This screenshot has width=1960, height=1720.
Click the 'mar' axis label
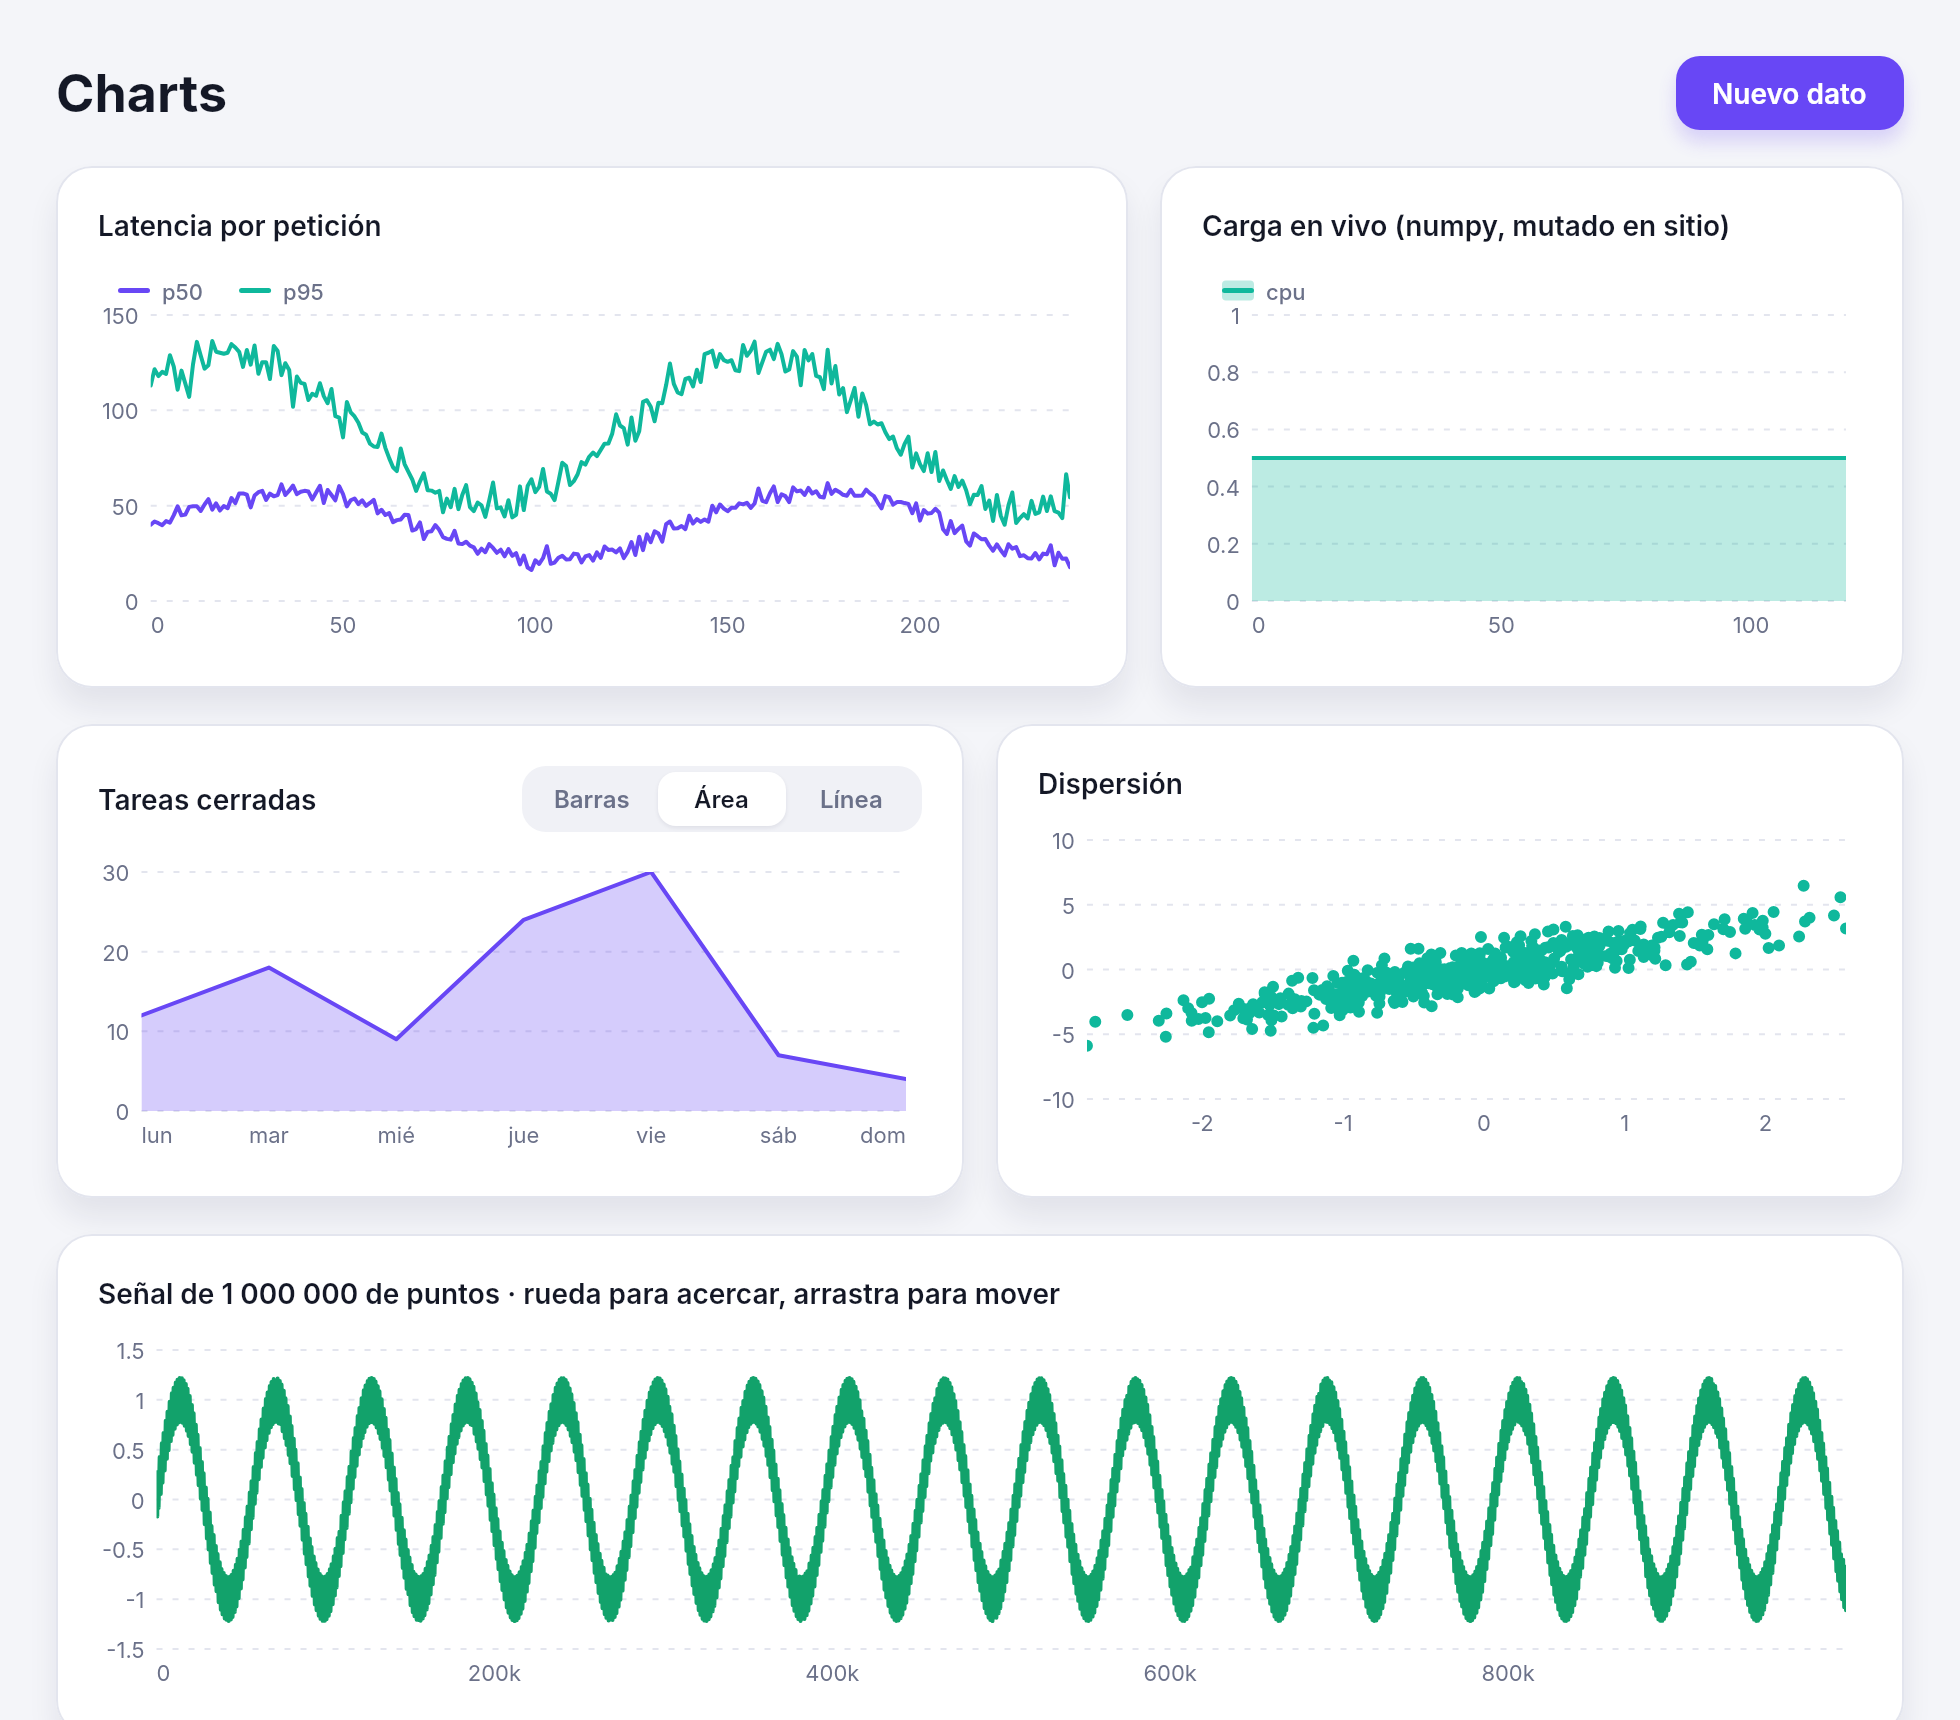click(x=268, y=1135)
